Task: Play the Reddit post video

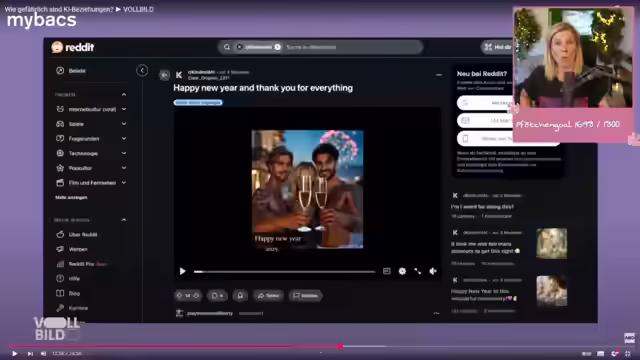Action: [x=182, y=271]
